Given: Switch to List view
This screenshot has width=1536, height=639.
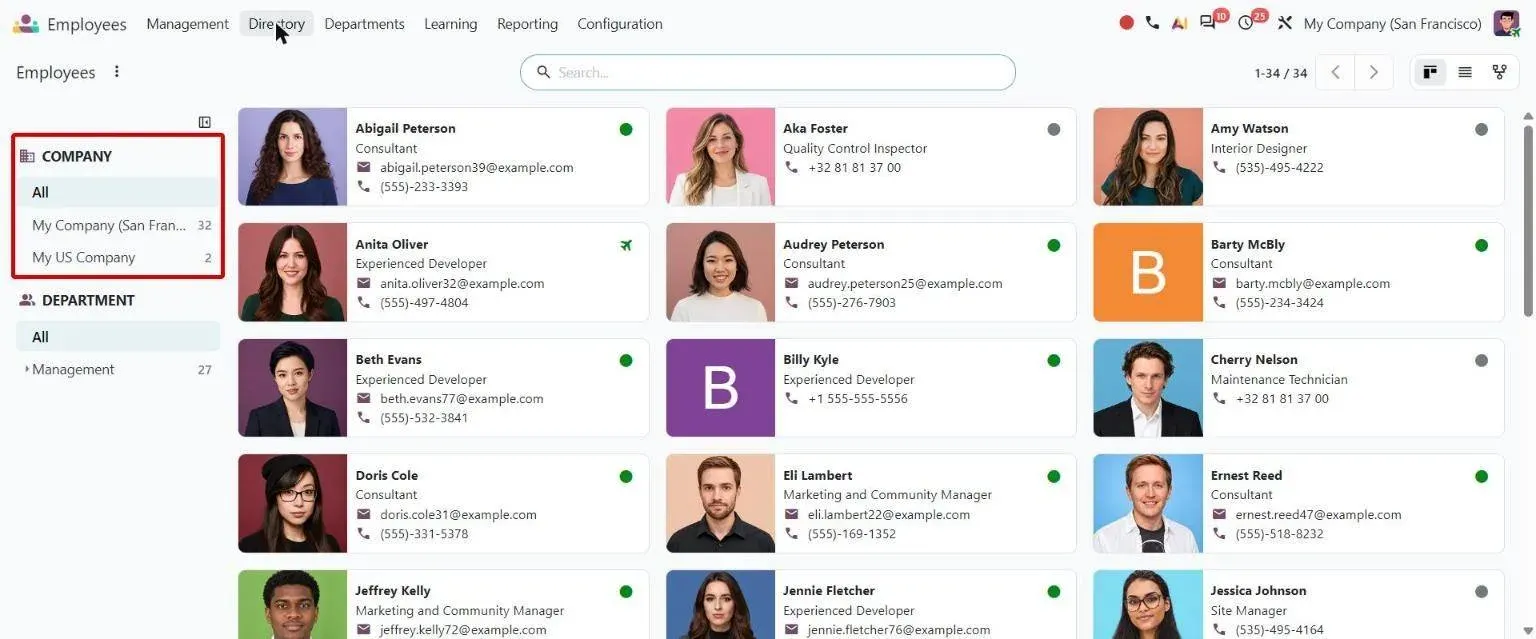Looking at the screenshot, I should (x=1465, y=72).
